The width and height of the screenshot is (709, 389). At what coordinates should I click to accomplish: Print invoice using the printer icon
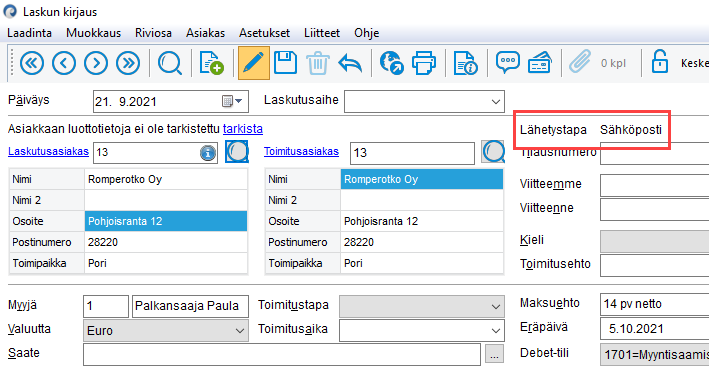pos(424,63)
